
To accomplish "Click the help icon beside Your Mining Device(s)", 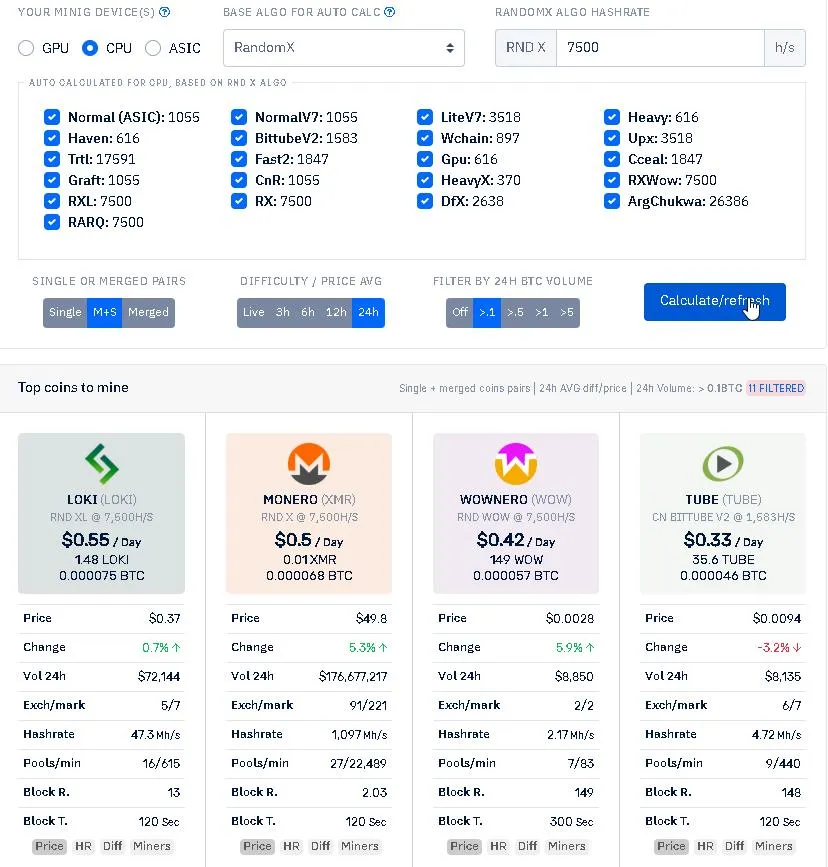I will pos(164,12).
